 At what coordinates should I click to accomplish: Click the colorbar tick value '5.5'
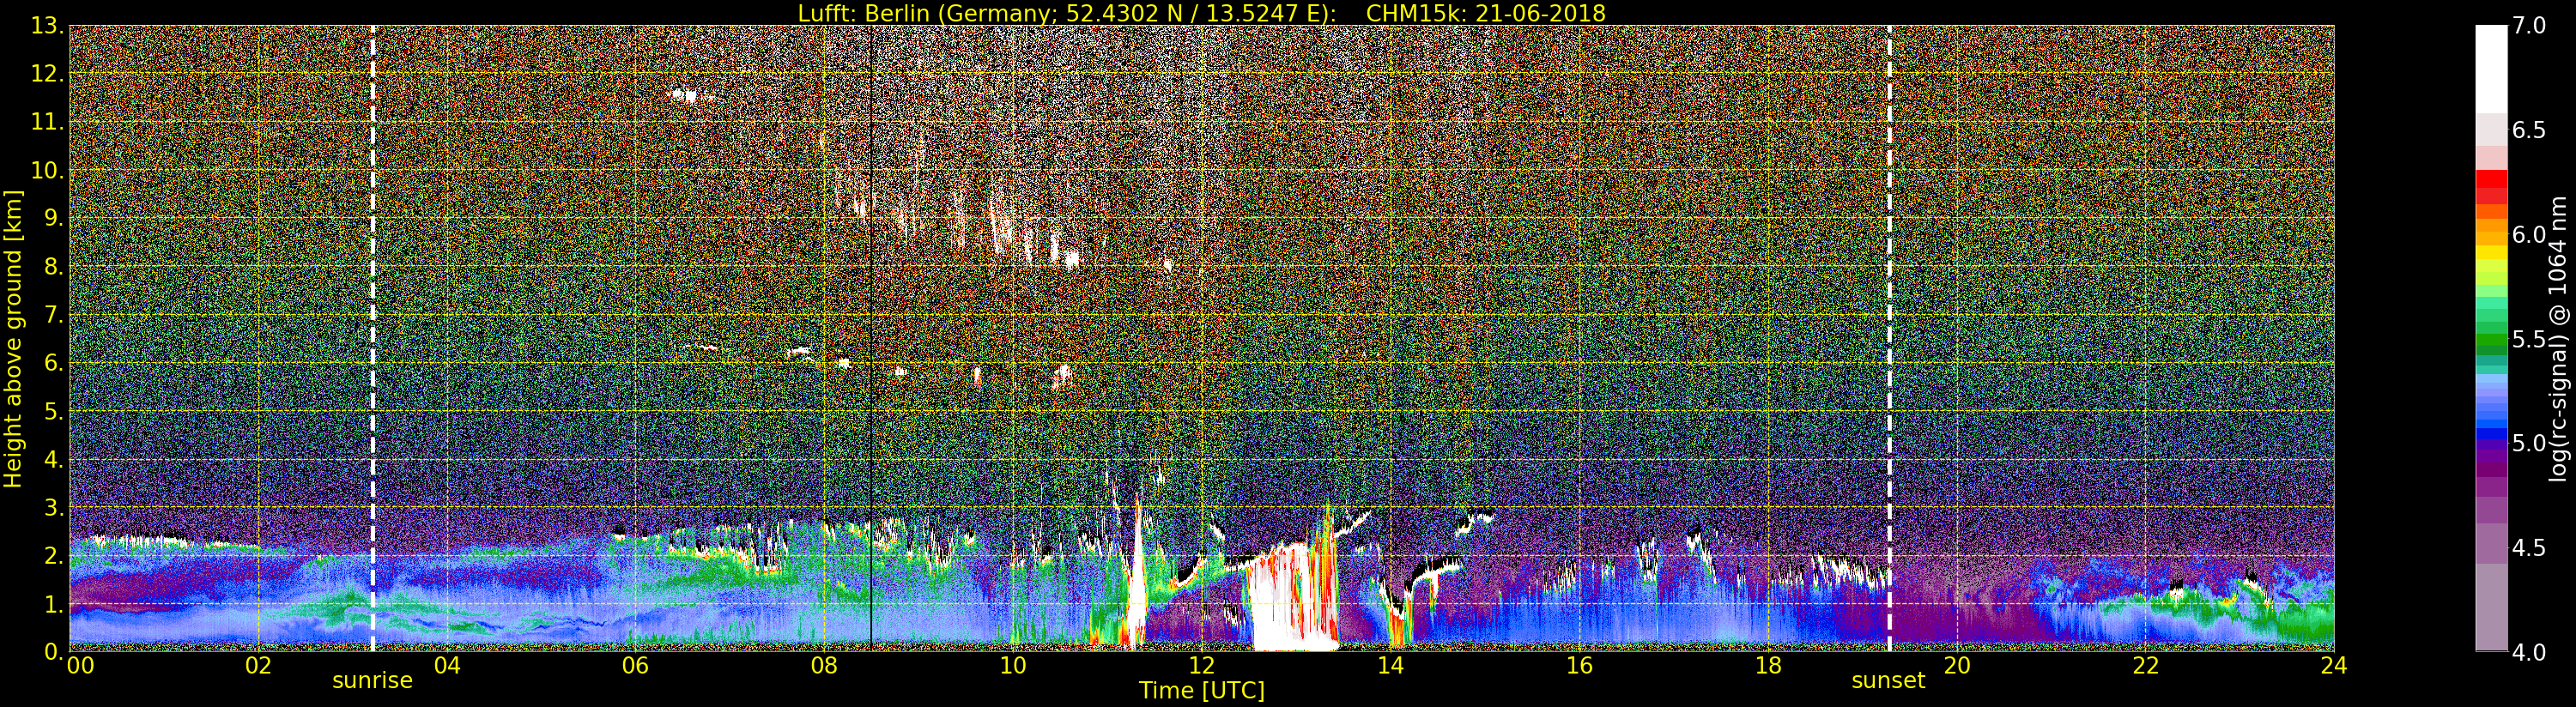point(2529,339)
